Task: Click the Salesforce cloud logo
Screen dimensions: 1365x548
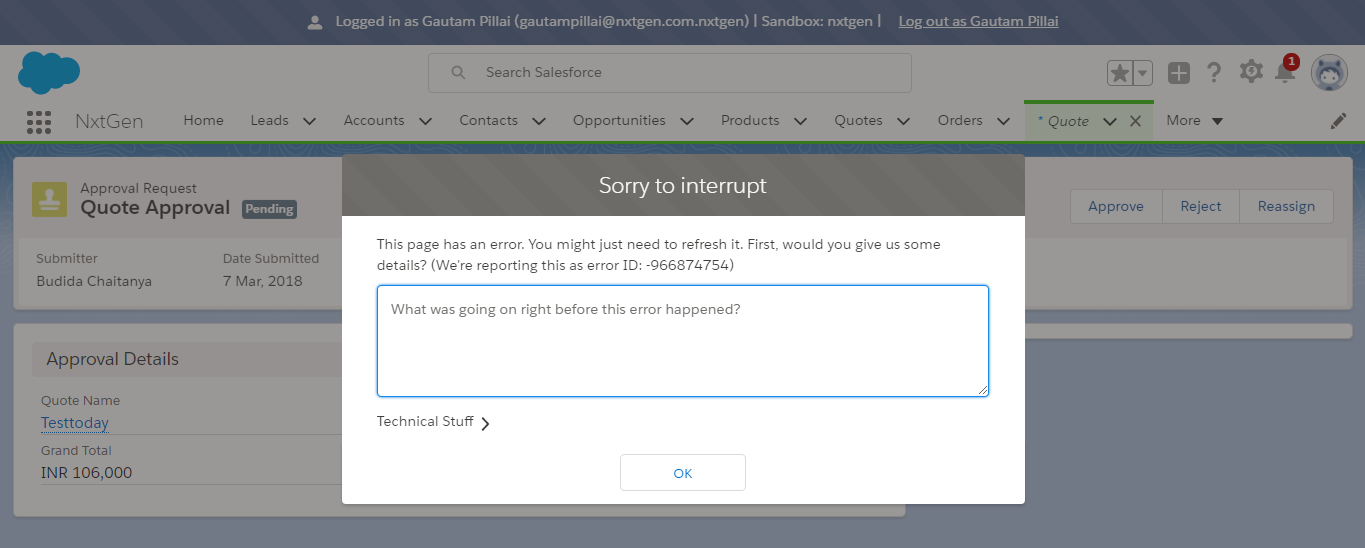Action: (49, 73)
